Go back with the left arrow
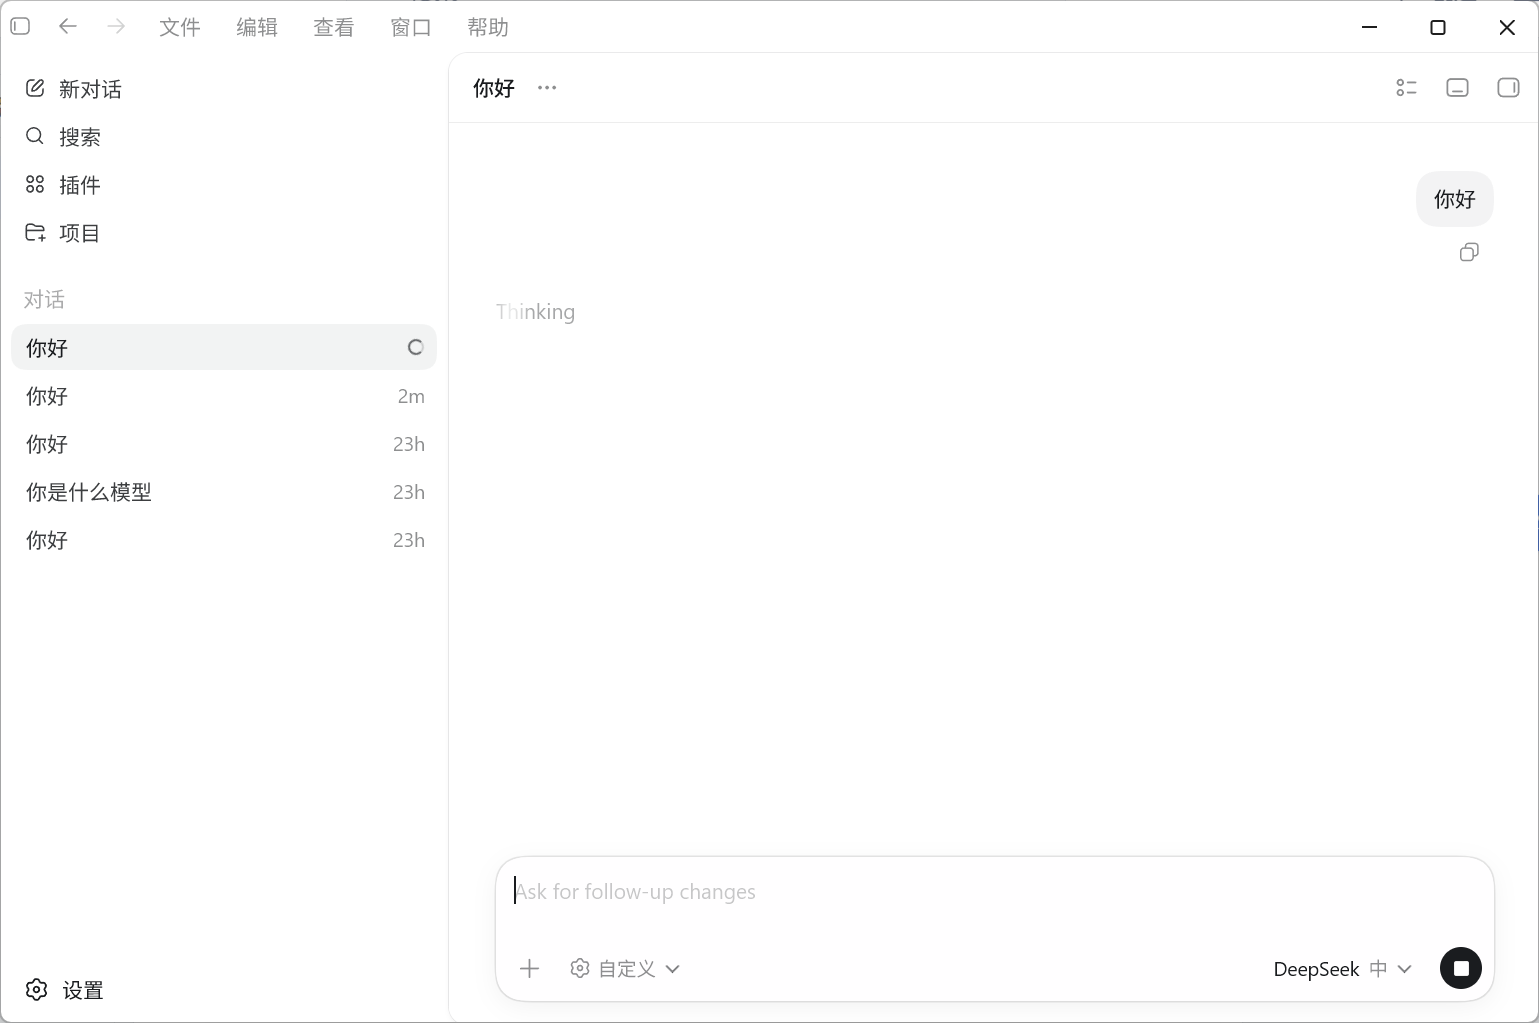The width and height of the screenshot is (1539, 1023). point(68,27)
